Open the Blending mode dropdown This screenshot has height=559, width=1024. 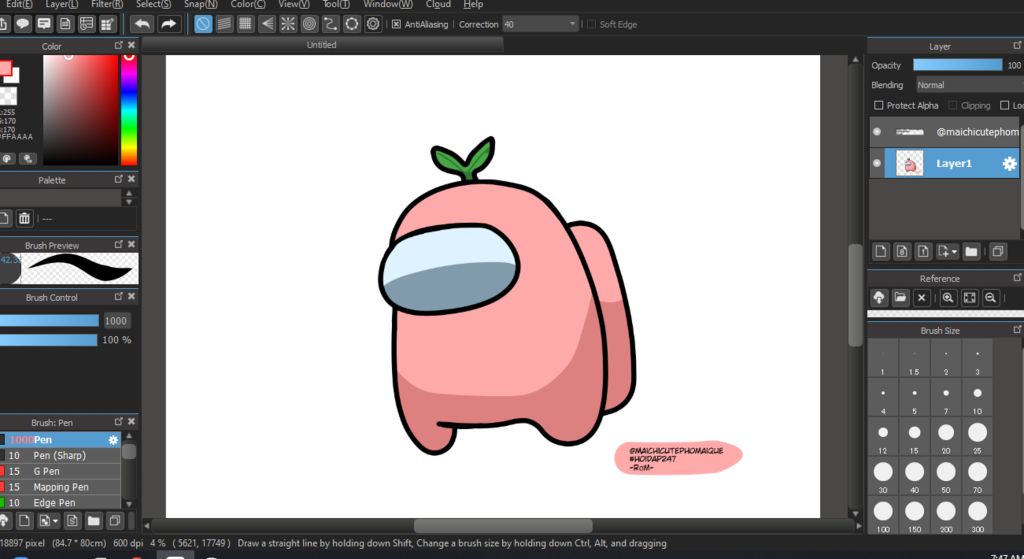pos(969,85)
